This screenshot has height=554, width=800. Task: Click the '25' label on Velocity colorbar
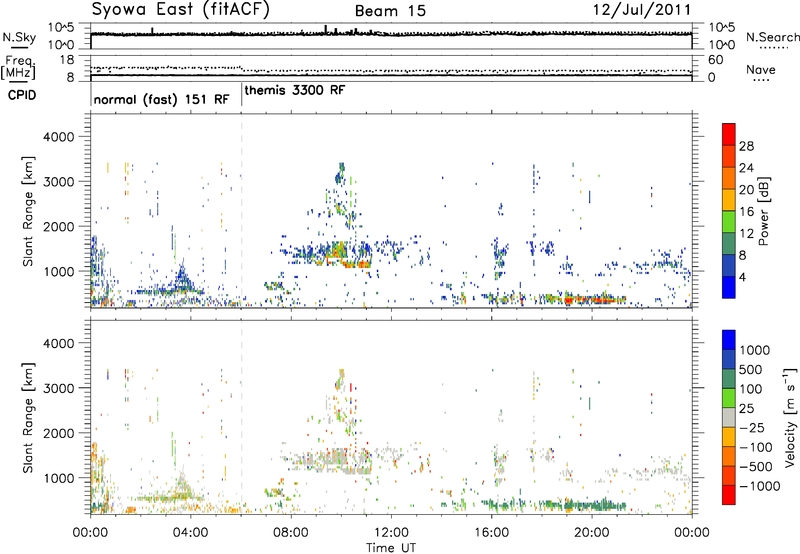(747, 409)
